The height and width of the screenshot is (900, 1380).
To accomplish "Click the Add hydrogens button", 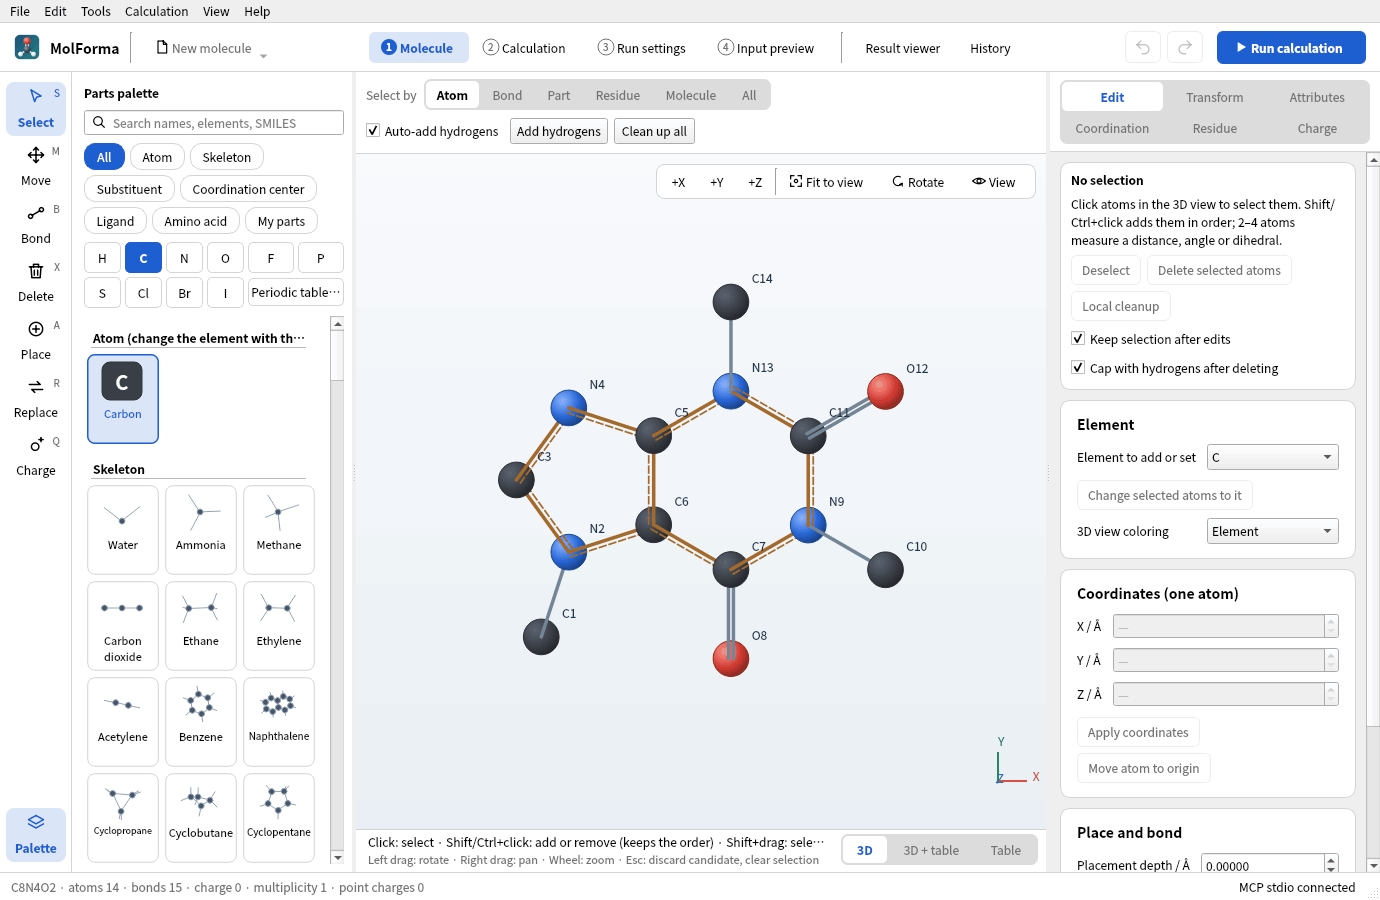I will point(559,131).
